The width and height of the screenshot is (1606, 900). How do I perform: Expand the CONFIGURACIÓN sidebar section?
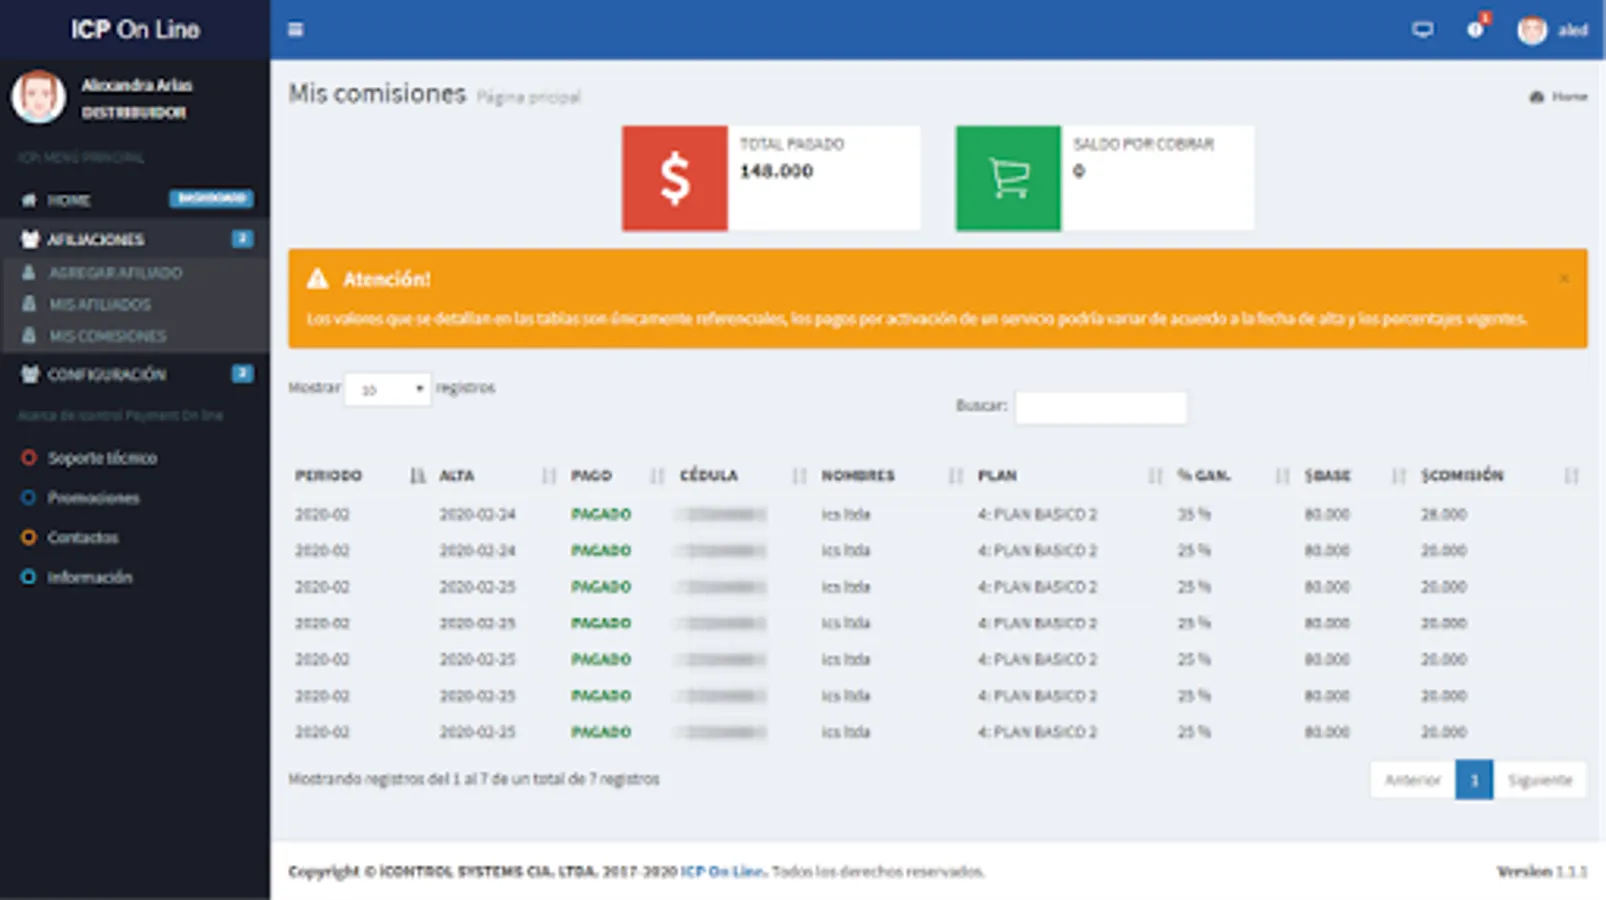(135, 374)
